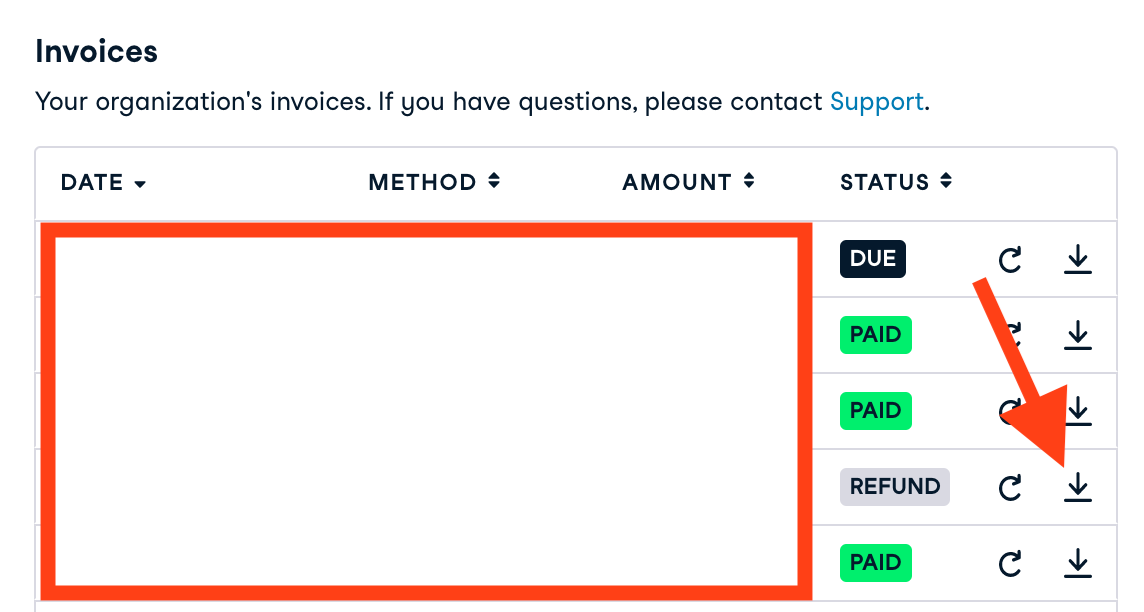Download the first PAID invoice
This screenshot has width=1144, height=612.
1077,335
